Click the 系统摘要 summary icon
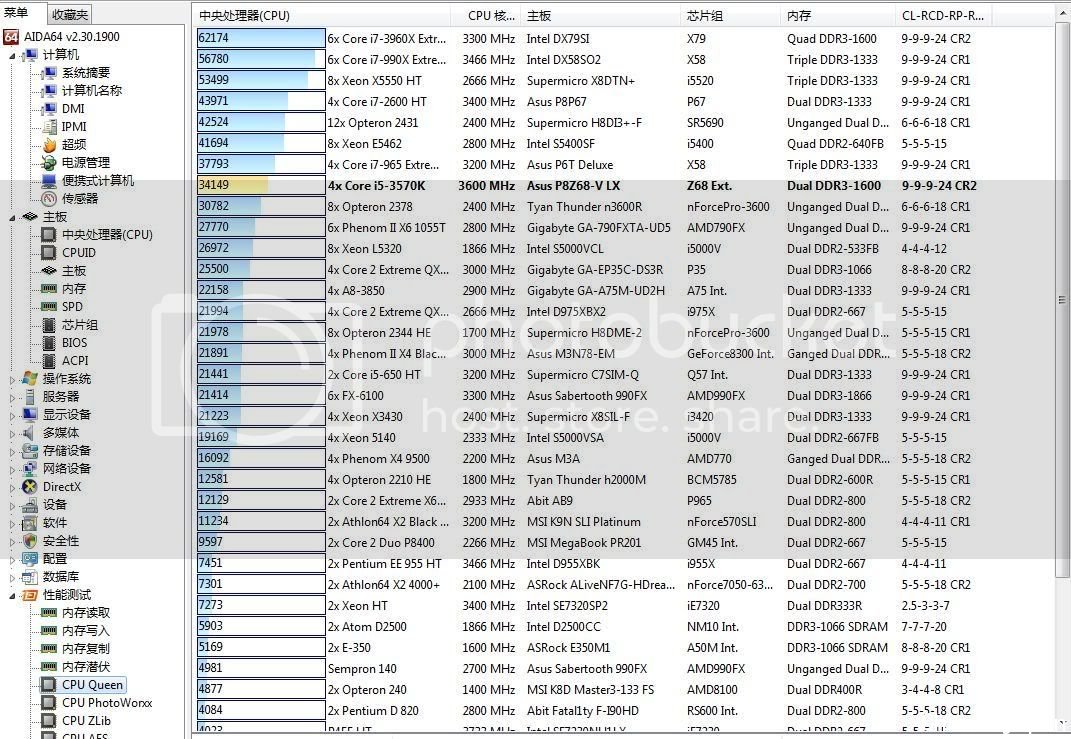The width and height of the screenshot is (1071, 739). click(x=48, y=73)
